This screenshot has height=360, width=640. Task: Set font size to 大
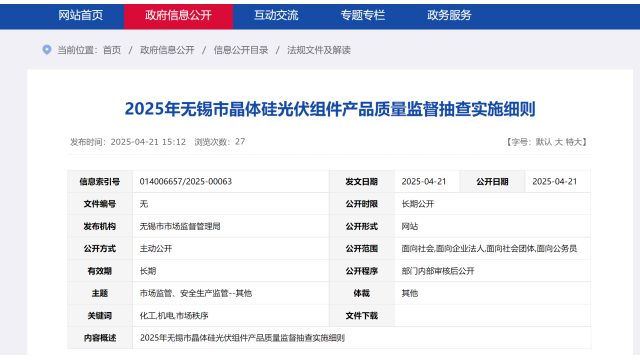[559, 142]
